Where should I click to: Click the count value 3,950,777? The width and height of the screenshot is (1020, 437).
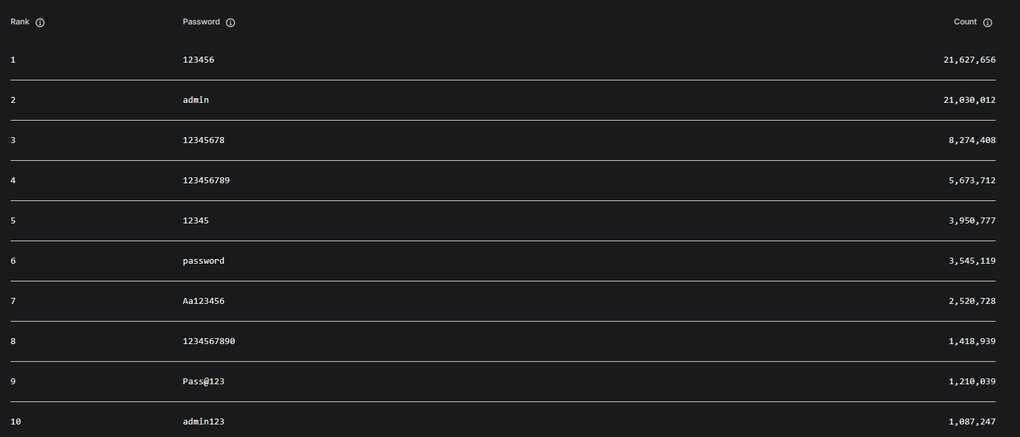click(x=972, y=220)
